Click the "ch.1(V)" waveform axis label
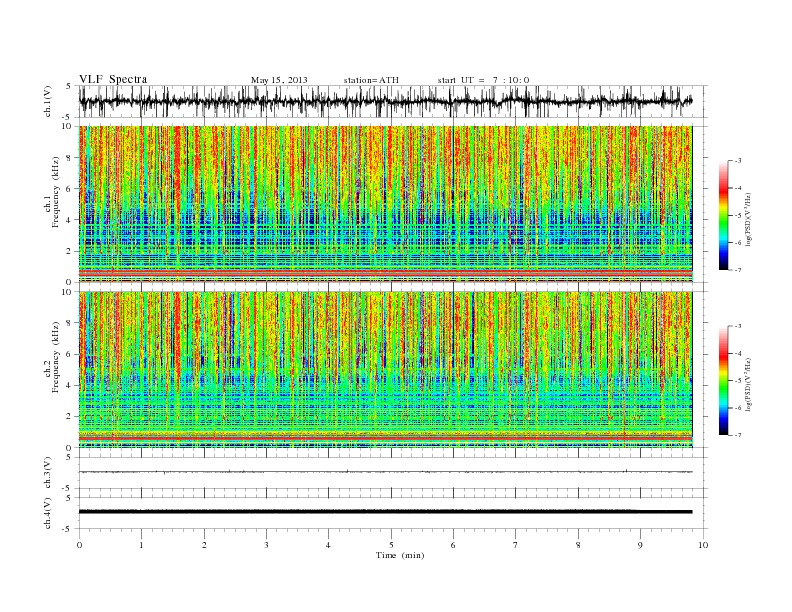The width and height of the screenshot is (792, 612). (48, 101)
